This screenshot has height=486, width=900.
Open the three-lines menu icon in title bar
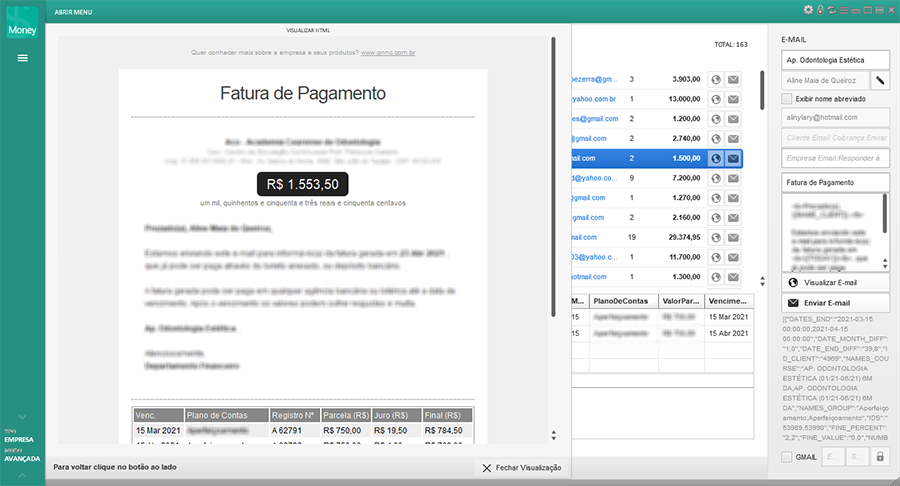pos(844,10)
